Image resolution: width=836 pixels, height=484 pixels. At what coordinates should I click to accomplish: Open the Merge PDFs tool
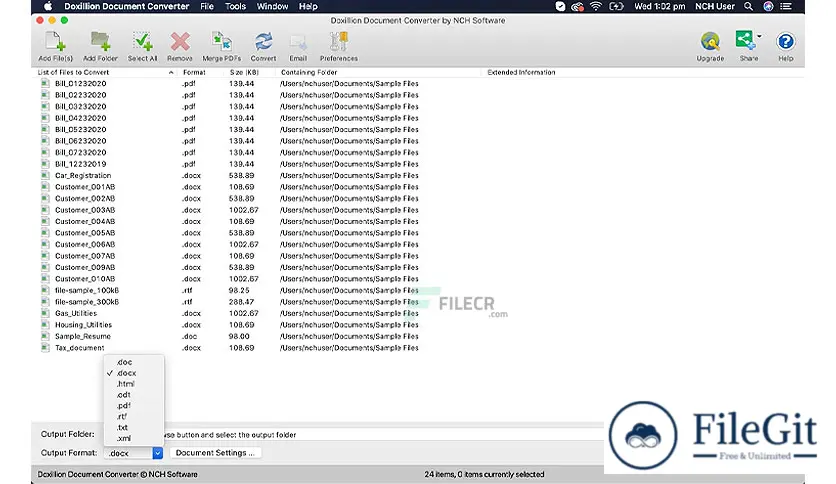click(x=221, y=43)
